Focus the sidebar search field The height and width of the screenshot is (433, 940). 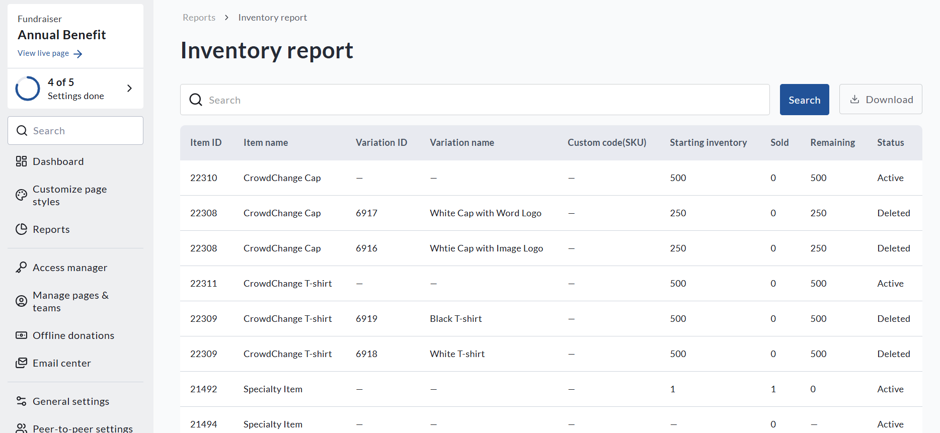[76, 131]
